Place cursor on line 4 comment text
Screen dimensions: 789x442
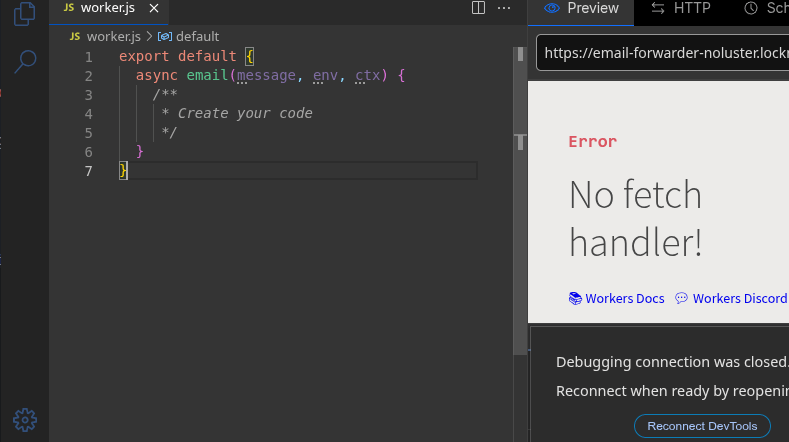pos(245,114)
